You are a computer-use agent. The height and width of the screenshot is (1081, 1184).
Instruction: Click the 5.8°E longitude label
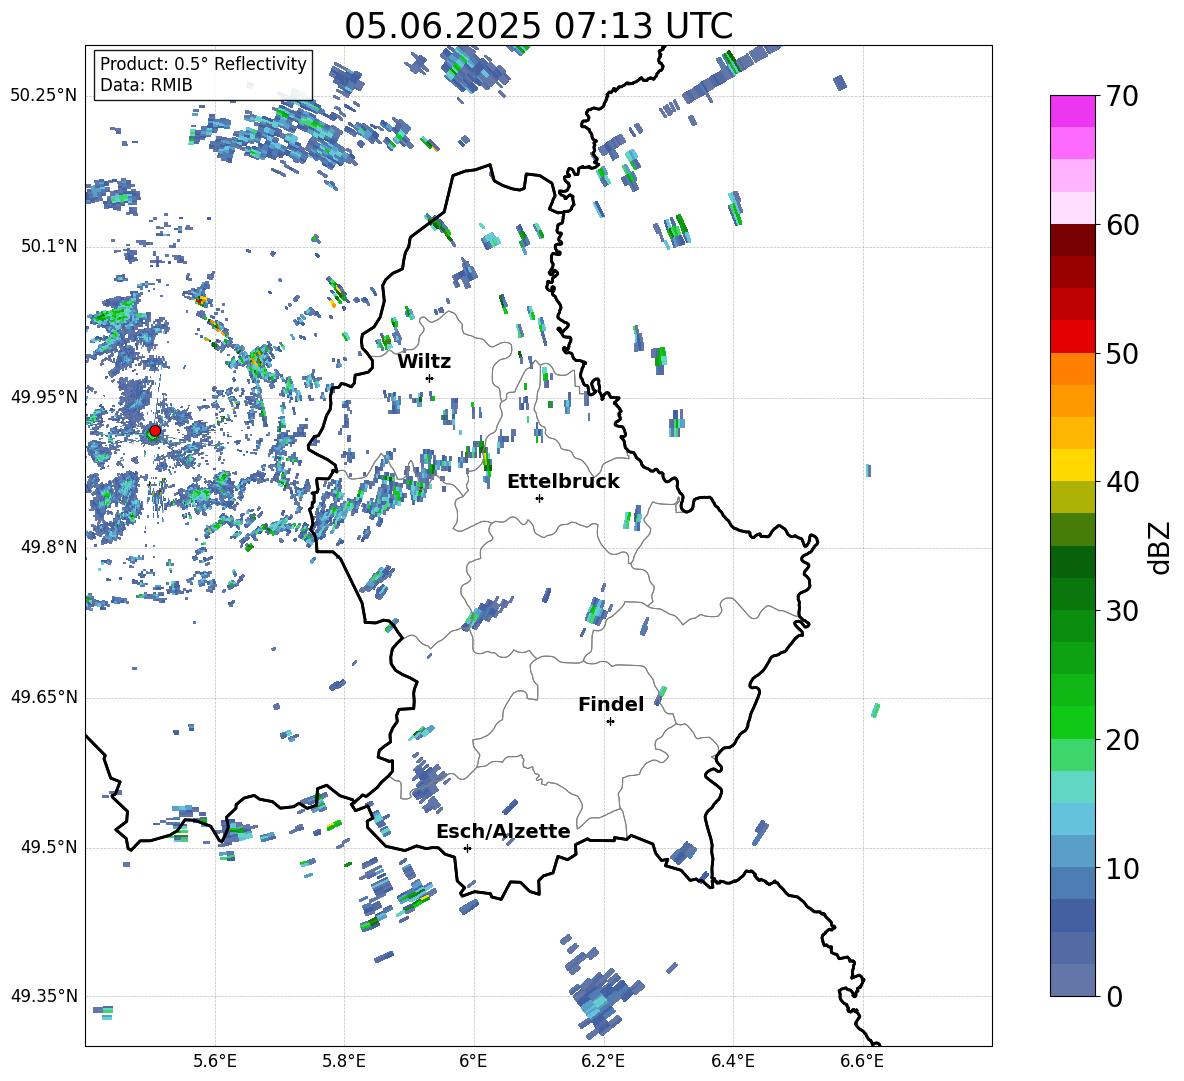click(x=344, y=1061)
